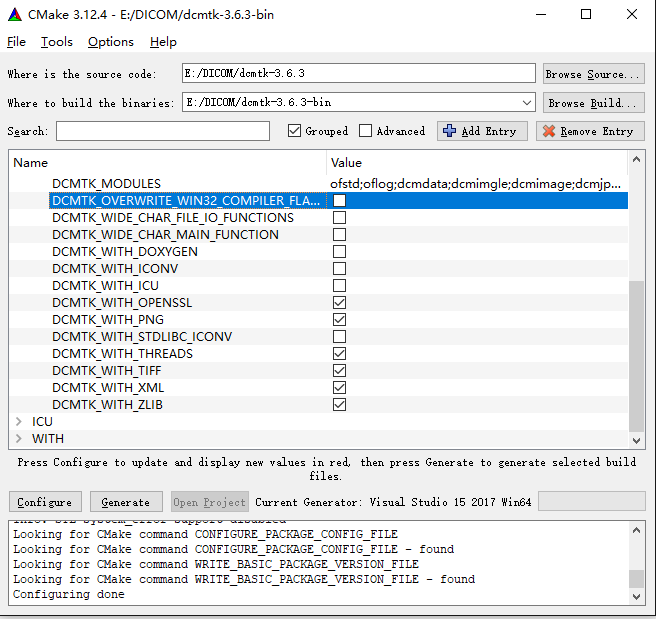This screenshot has width=656, height=619.
Task: Click the blue plus Add Entry icon
Action: (x=449, y=131)
